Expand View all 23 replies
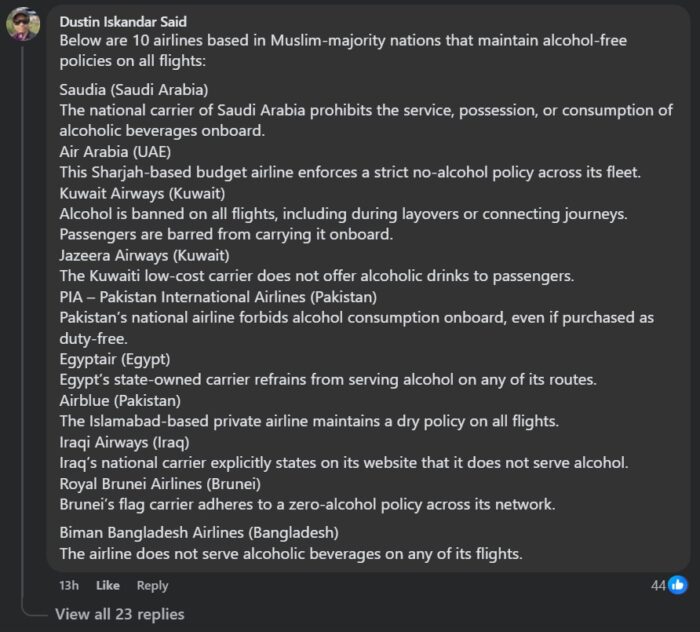Screen dimensions: 700x632 pyautogui.click(x=119, y=614)
